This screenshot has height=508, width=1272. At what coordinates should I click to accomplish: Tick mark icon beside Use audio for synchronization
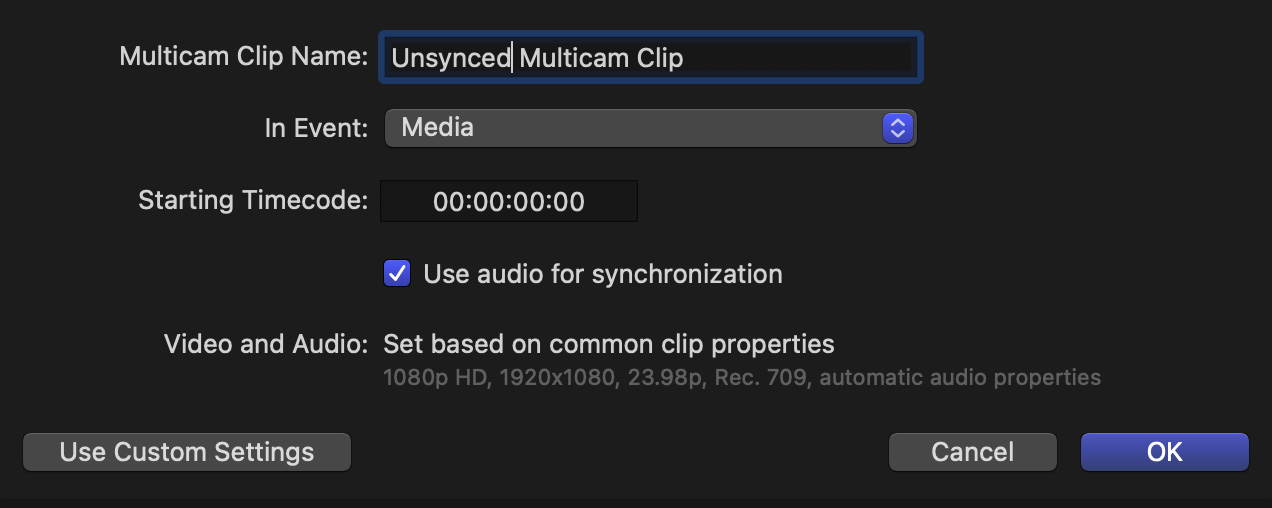pyautogui.click(x=397, y=273)
